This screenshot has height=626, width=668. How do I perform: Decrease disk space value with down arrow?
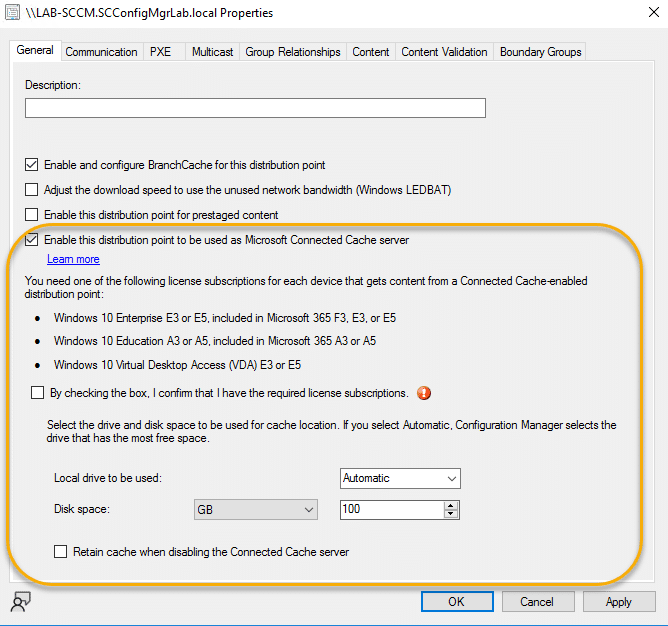coord(451,513)
